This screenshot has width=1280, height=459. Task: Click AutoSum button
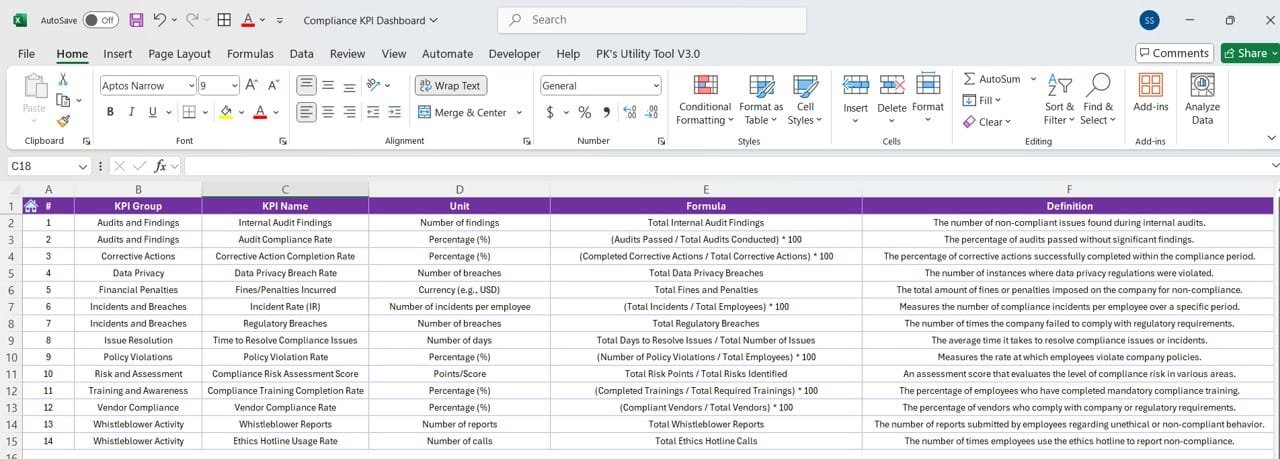992,79
